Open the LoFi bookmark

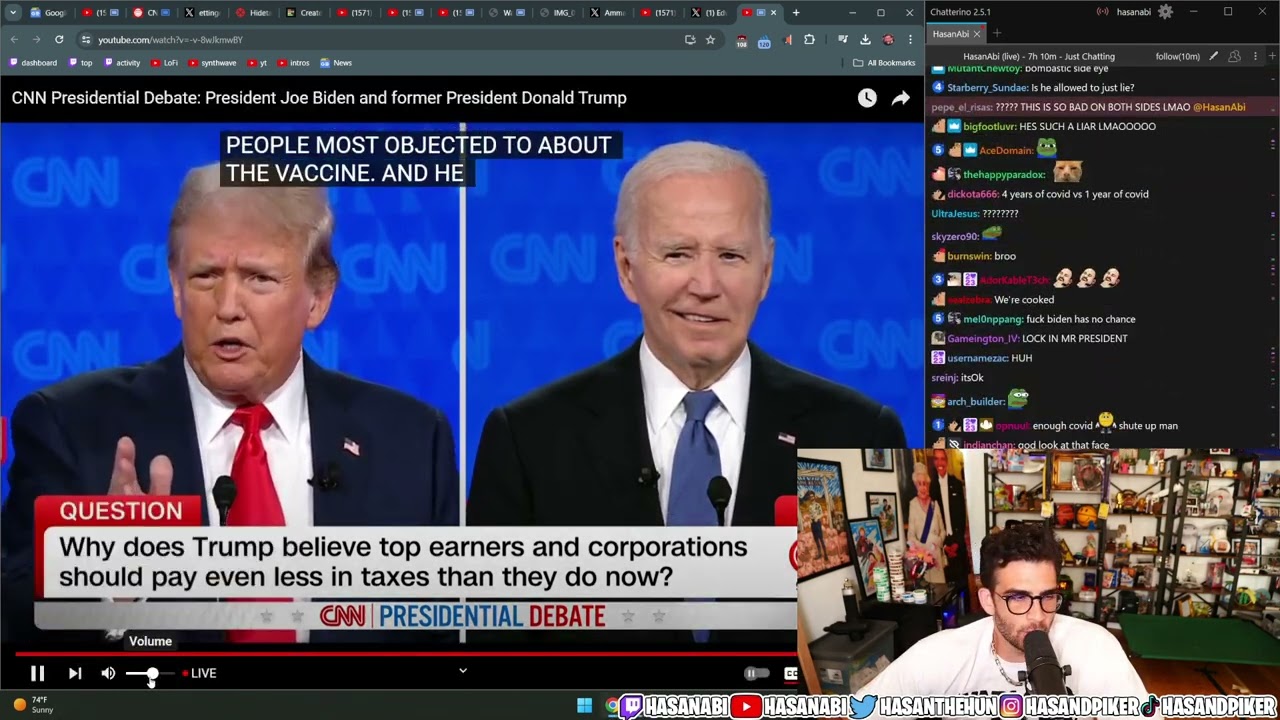(165, 62)
